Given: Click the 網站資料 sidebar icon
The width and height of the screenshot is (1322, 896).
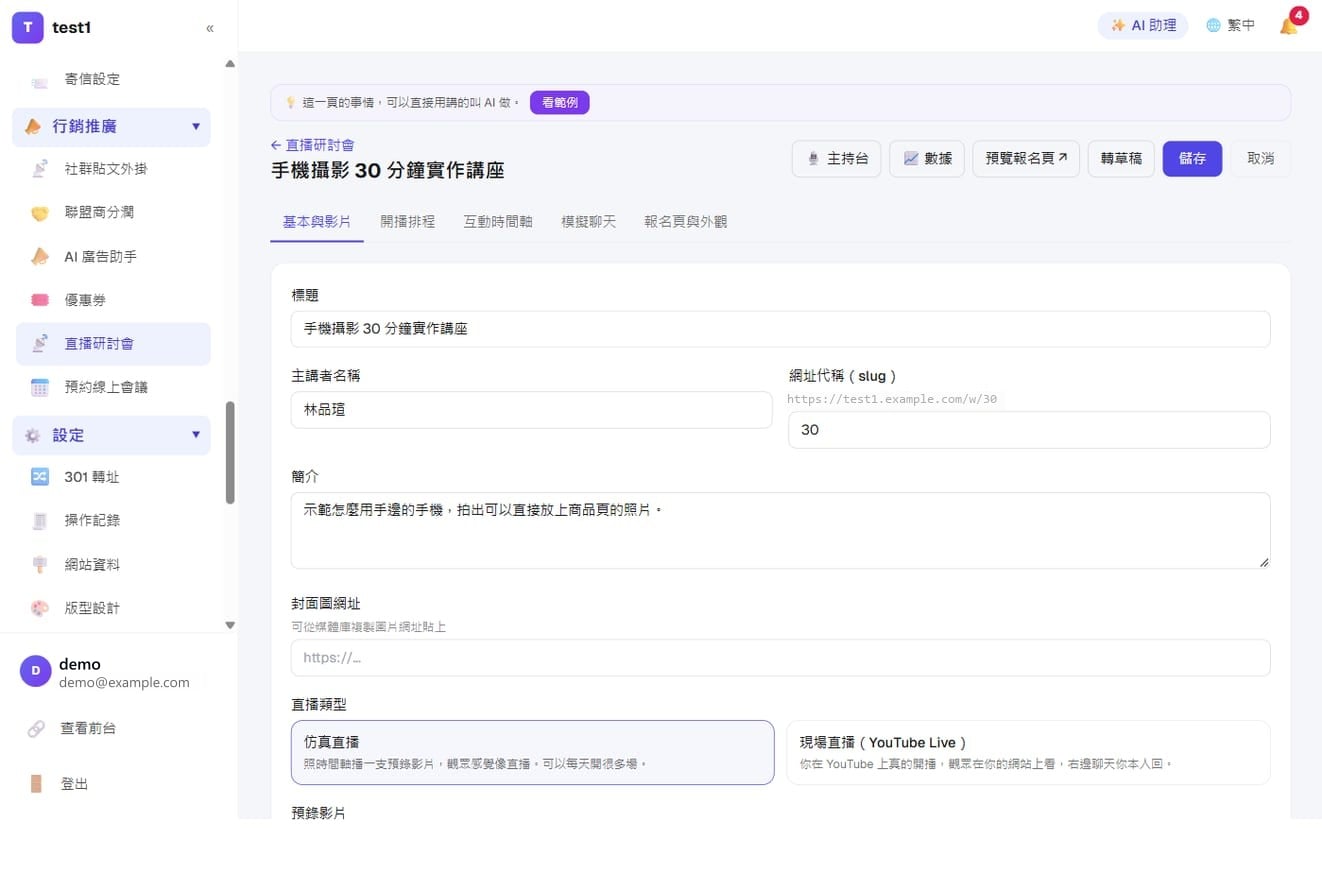Looking at the screenshot, I should [x=40, y=564].
